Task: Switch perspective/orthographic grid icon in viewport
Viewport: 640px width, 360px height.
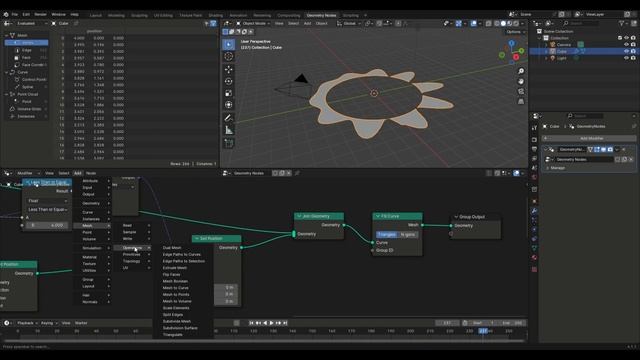Action: point(521,102)
